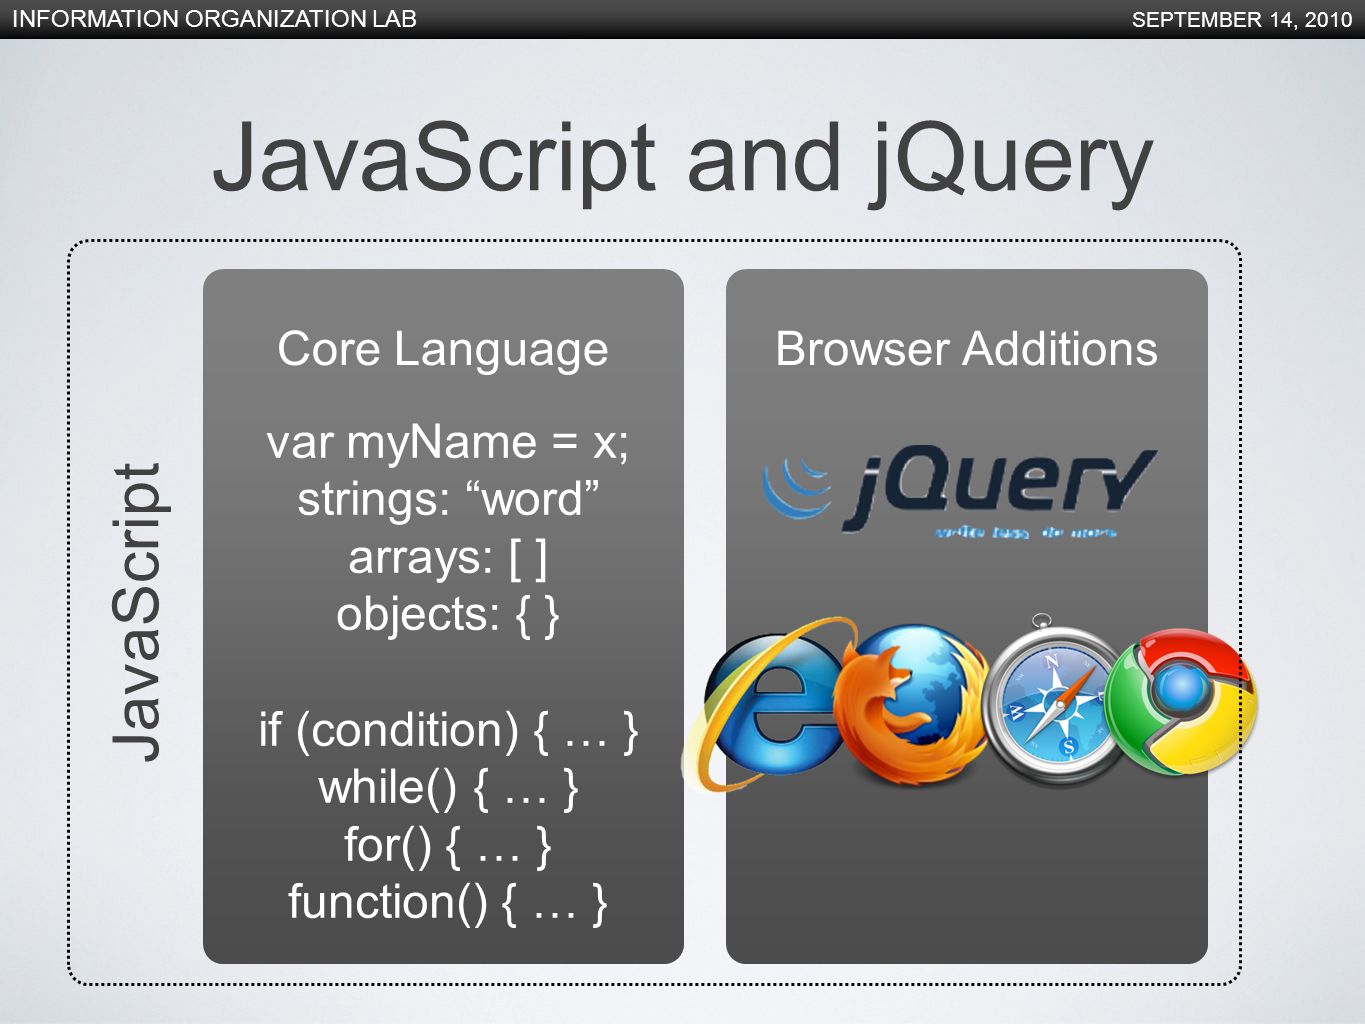1365x1024 pixels.
Task: Select the line 'for() { … }'
Action: (x=448, y=845)
